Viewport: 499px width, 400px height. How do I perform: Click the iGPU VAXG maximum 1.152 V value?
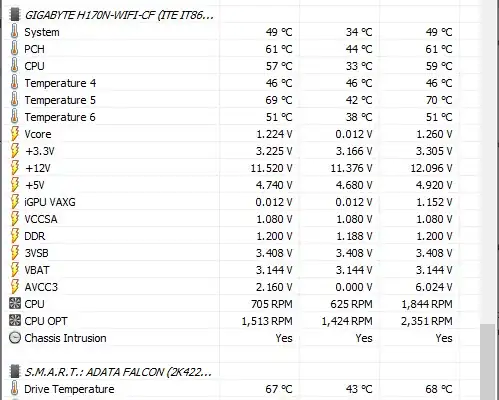[x=434, y=202]
